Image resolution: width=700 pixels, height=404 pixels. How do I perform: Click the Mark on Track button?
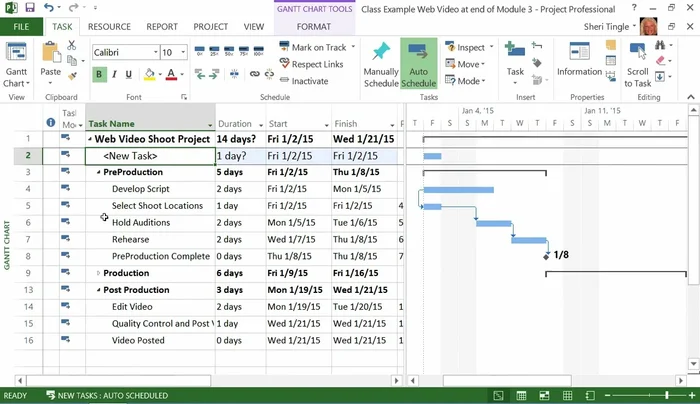coord(313,47)
